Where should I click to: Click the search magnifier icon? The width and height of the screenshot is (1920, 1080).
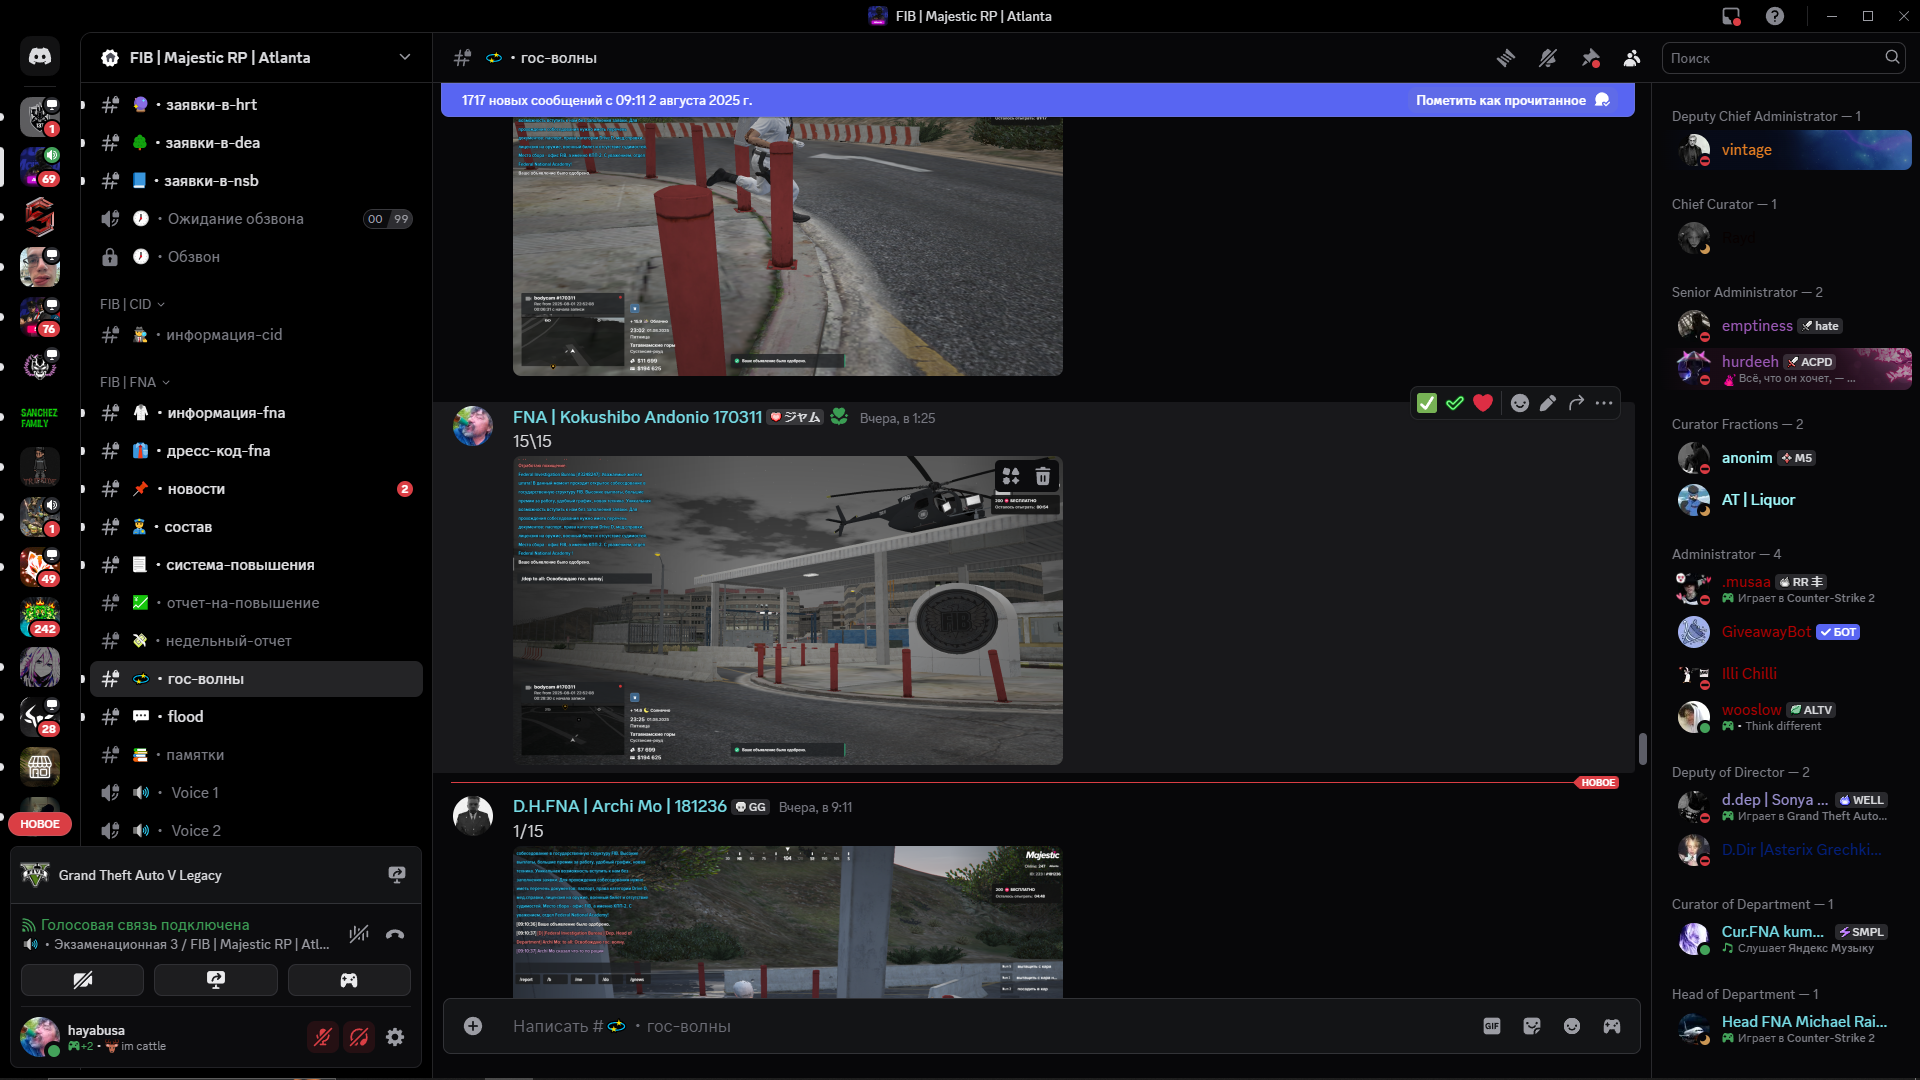tap(1892, 57)
